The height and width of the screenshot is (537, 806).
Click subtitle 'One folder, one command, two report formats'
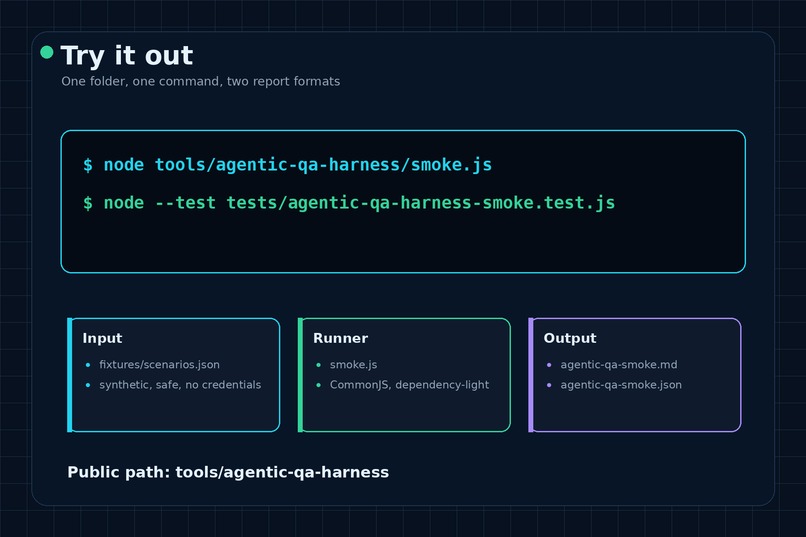coord(200,81)
